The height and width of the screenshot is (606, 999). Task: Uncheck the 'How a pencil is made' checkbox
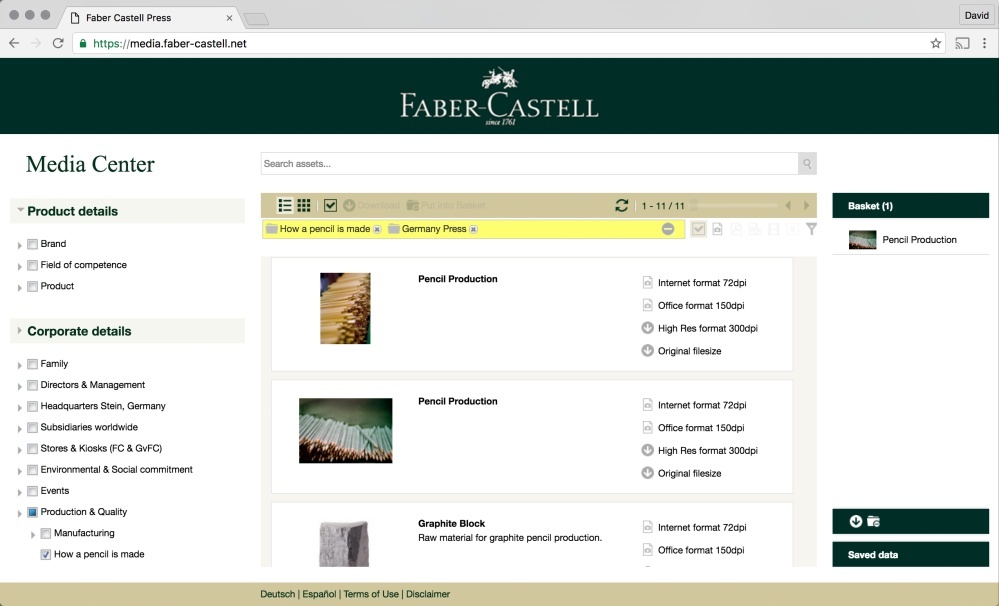point(46,554)
